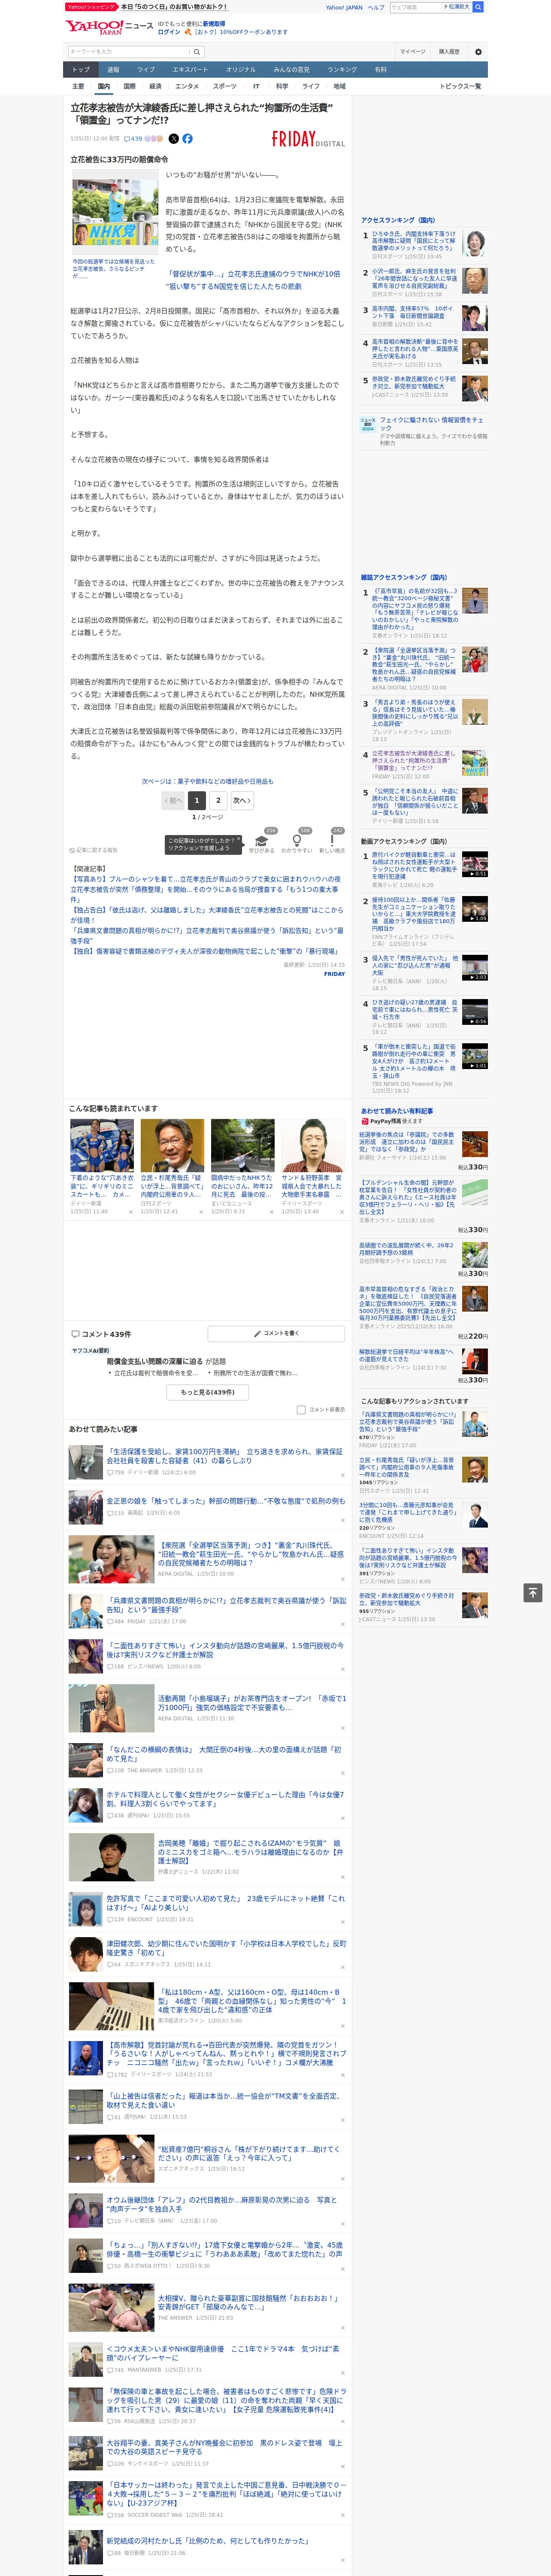Image resolution: width=551 pixels, height=2576 pixels.
Task: React with わかりやすい lightbulb icon
Action: pos(297,842)
